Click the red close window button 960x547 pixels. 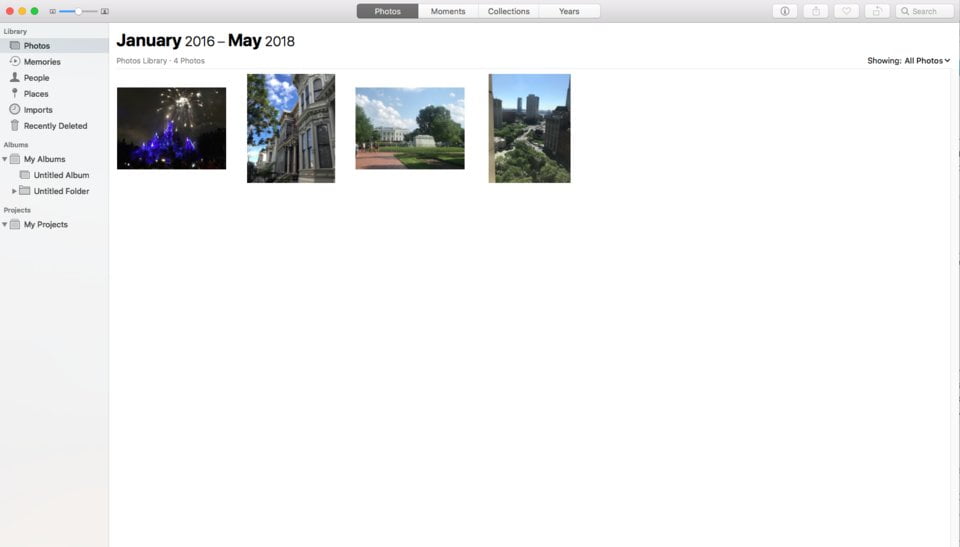pyautogui.click(x=10, y=11)
